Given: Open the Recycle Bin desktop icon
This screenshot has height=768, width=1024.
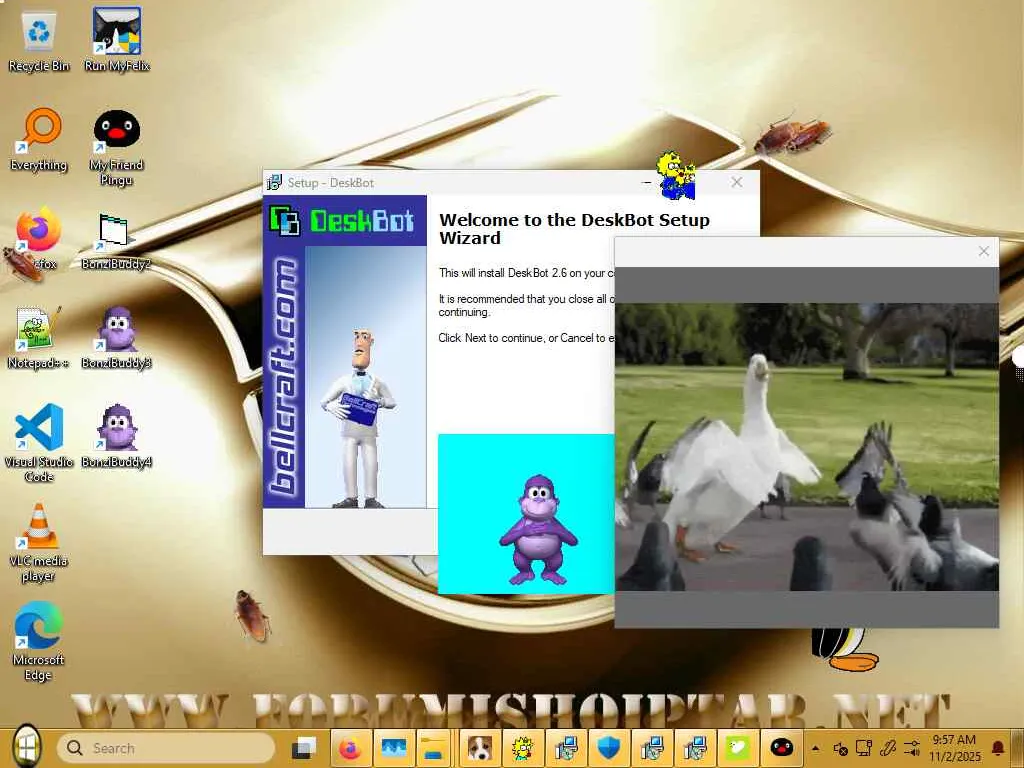Looking at the screenshot, I should (x=39, y=40).
